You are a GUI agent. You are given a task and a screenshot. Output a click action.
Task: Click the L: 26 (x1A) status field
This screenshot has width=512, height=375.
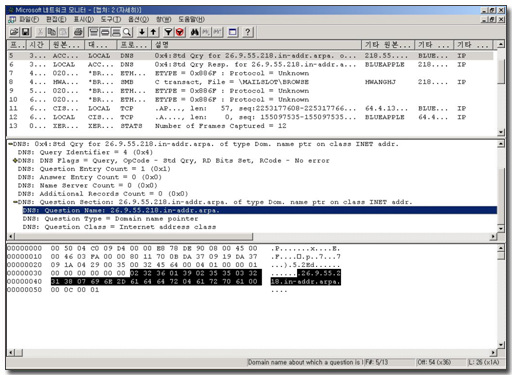pos(486,362)
